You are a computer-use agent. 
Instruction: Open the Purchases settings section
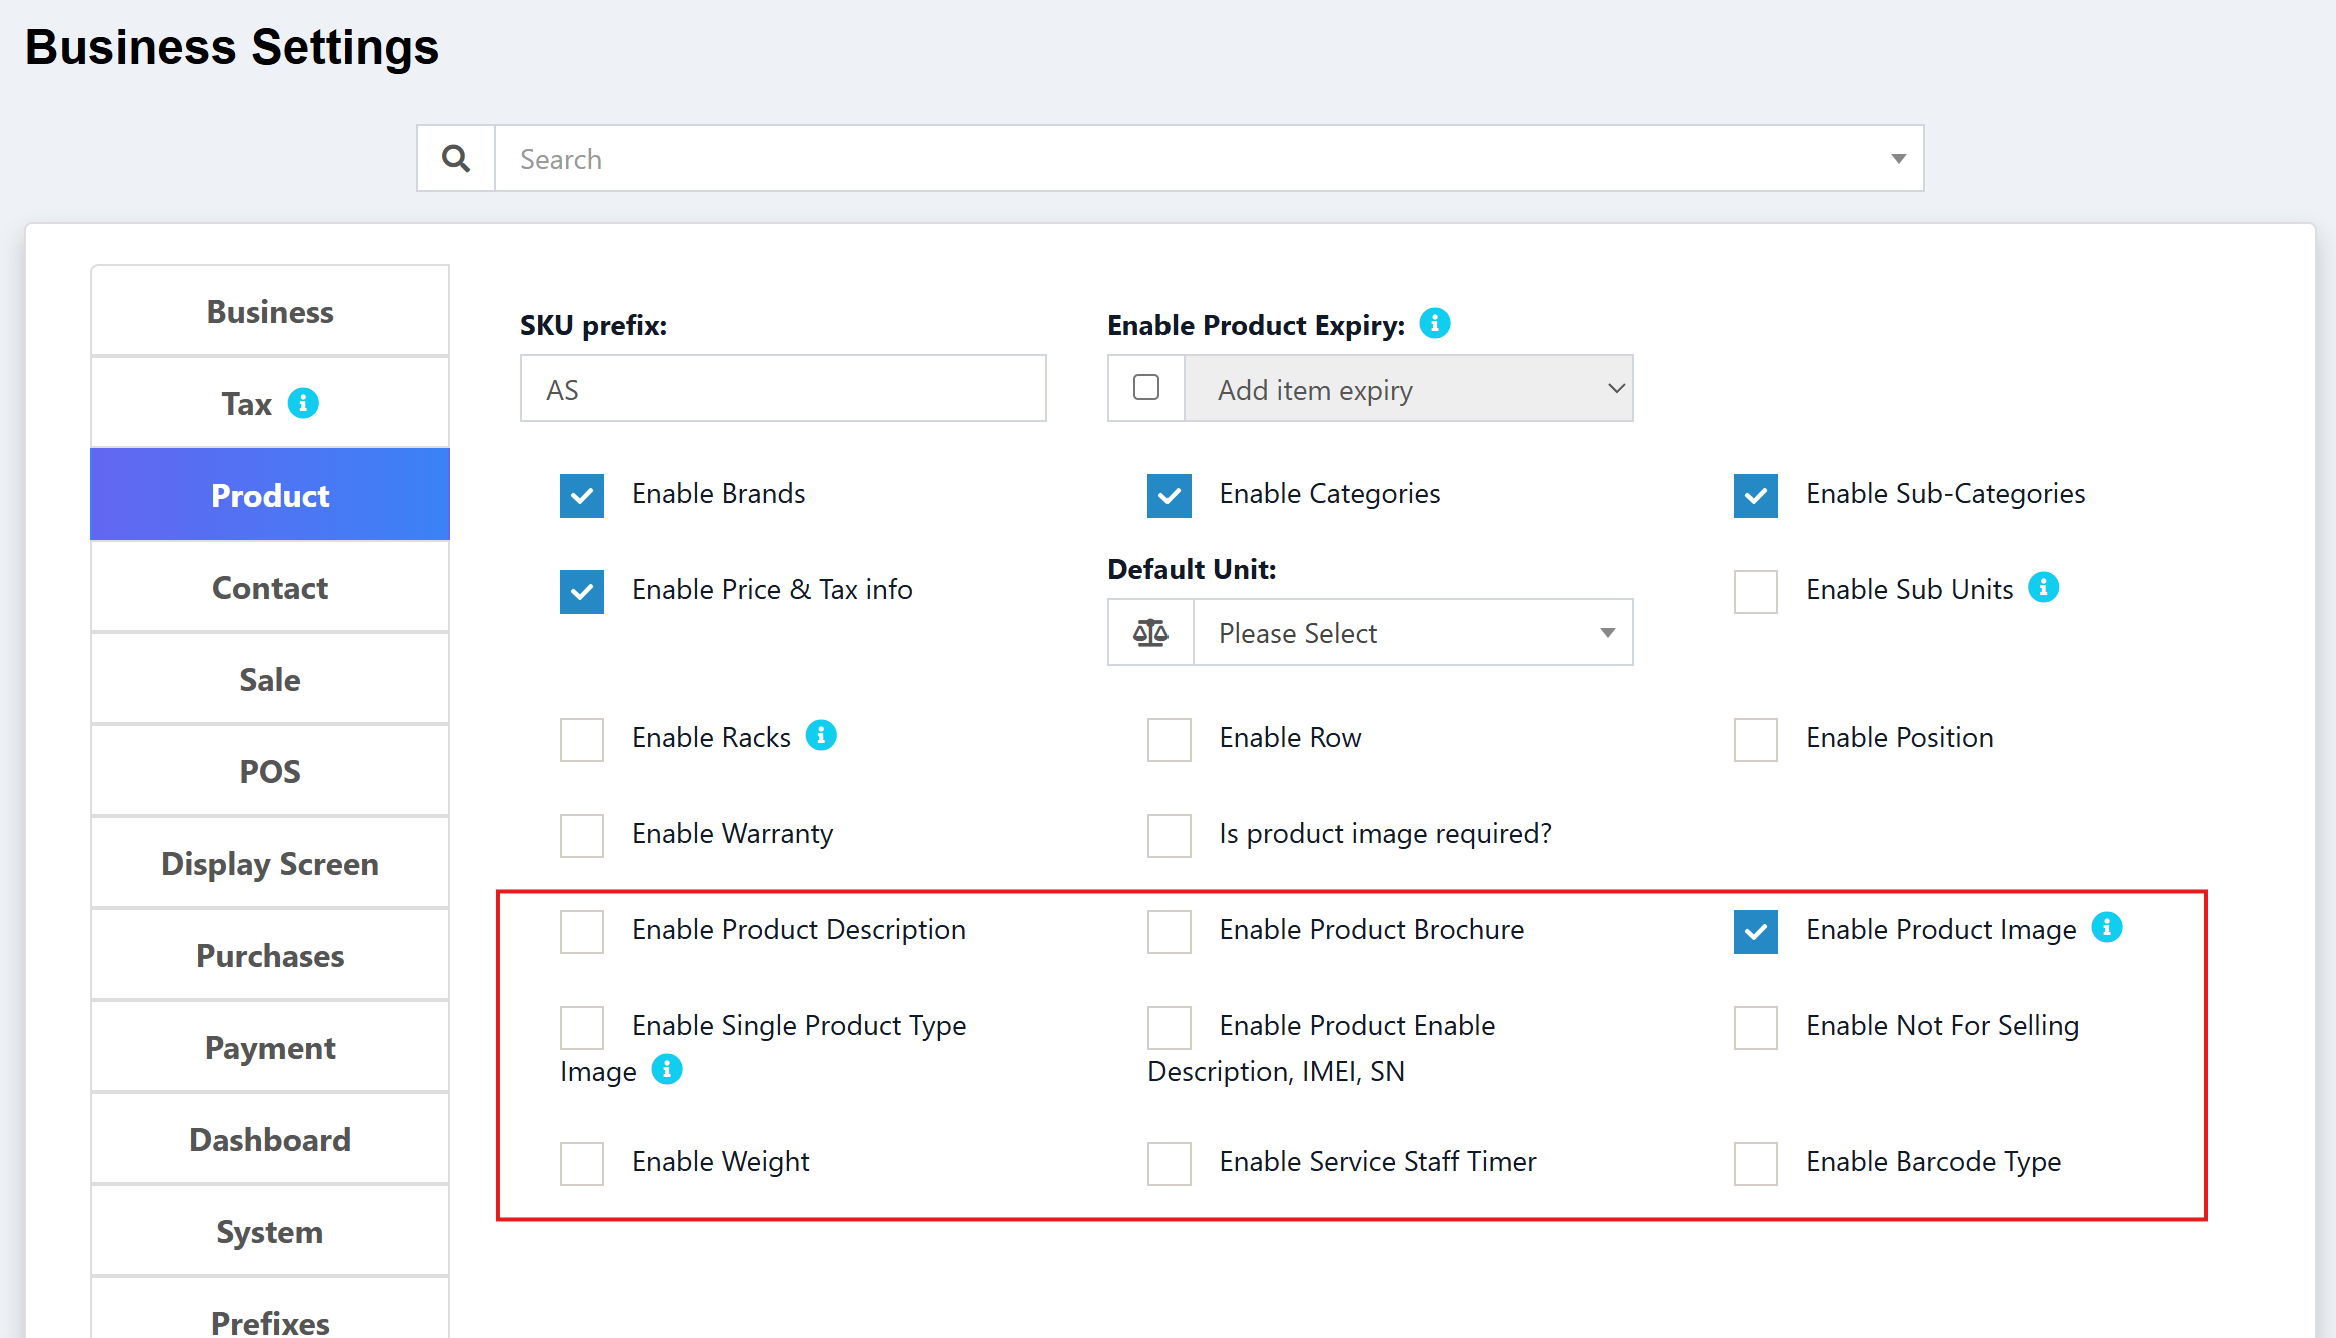269,955
